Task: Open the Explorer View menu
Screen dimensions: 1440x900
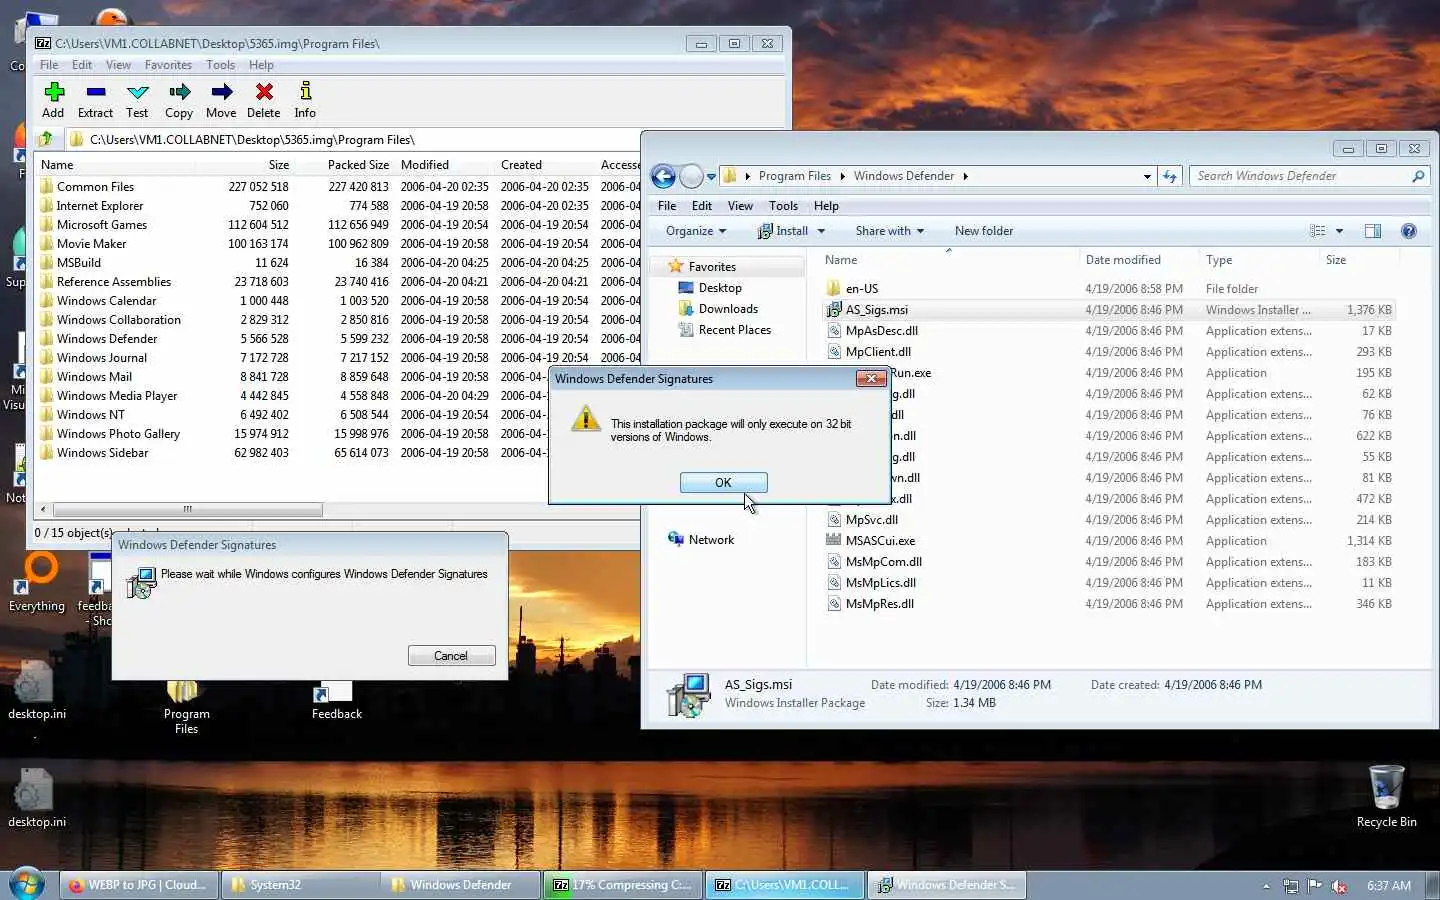Action: [x=740, y=206]
